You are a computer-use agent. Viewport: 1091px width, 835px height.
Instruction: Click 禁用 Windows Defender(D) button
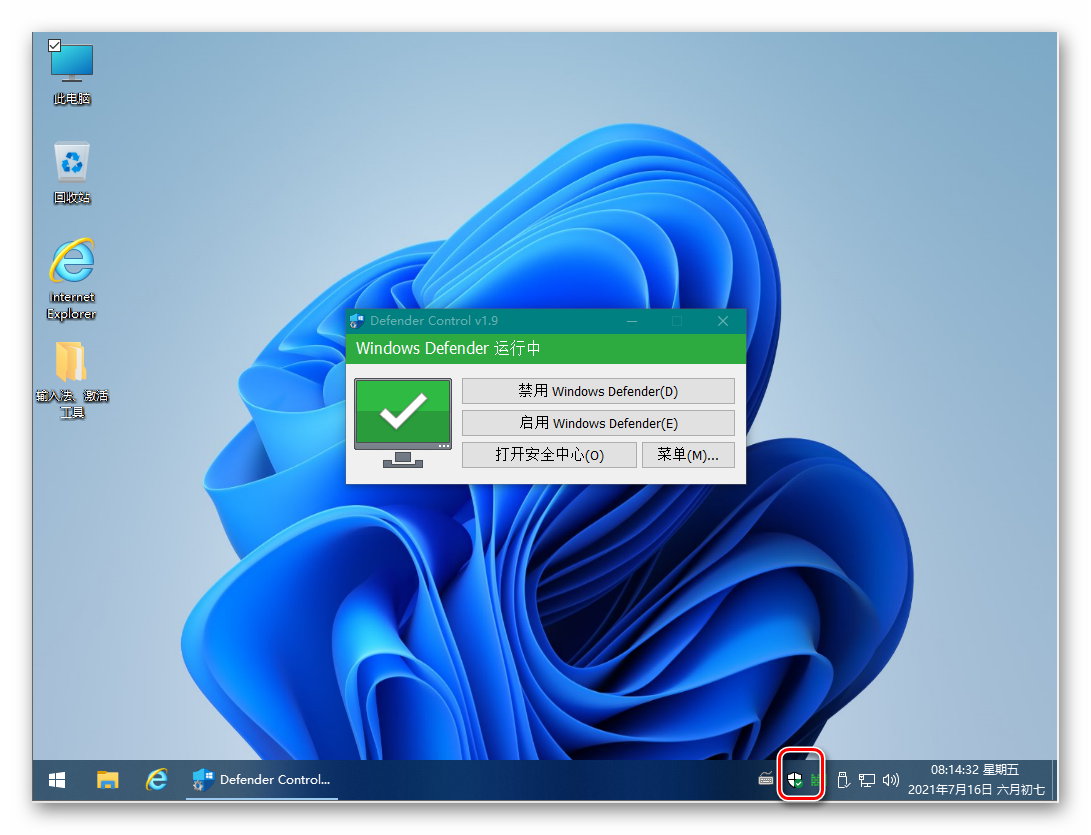[598, 391]
